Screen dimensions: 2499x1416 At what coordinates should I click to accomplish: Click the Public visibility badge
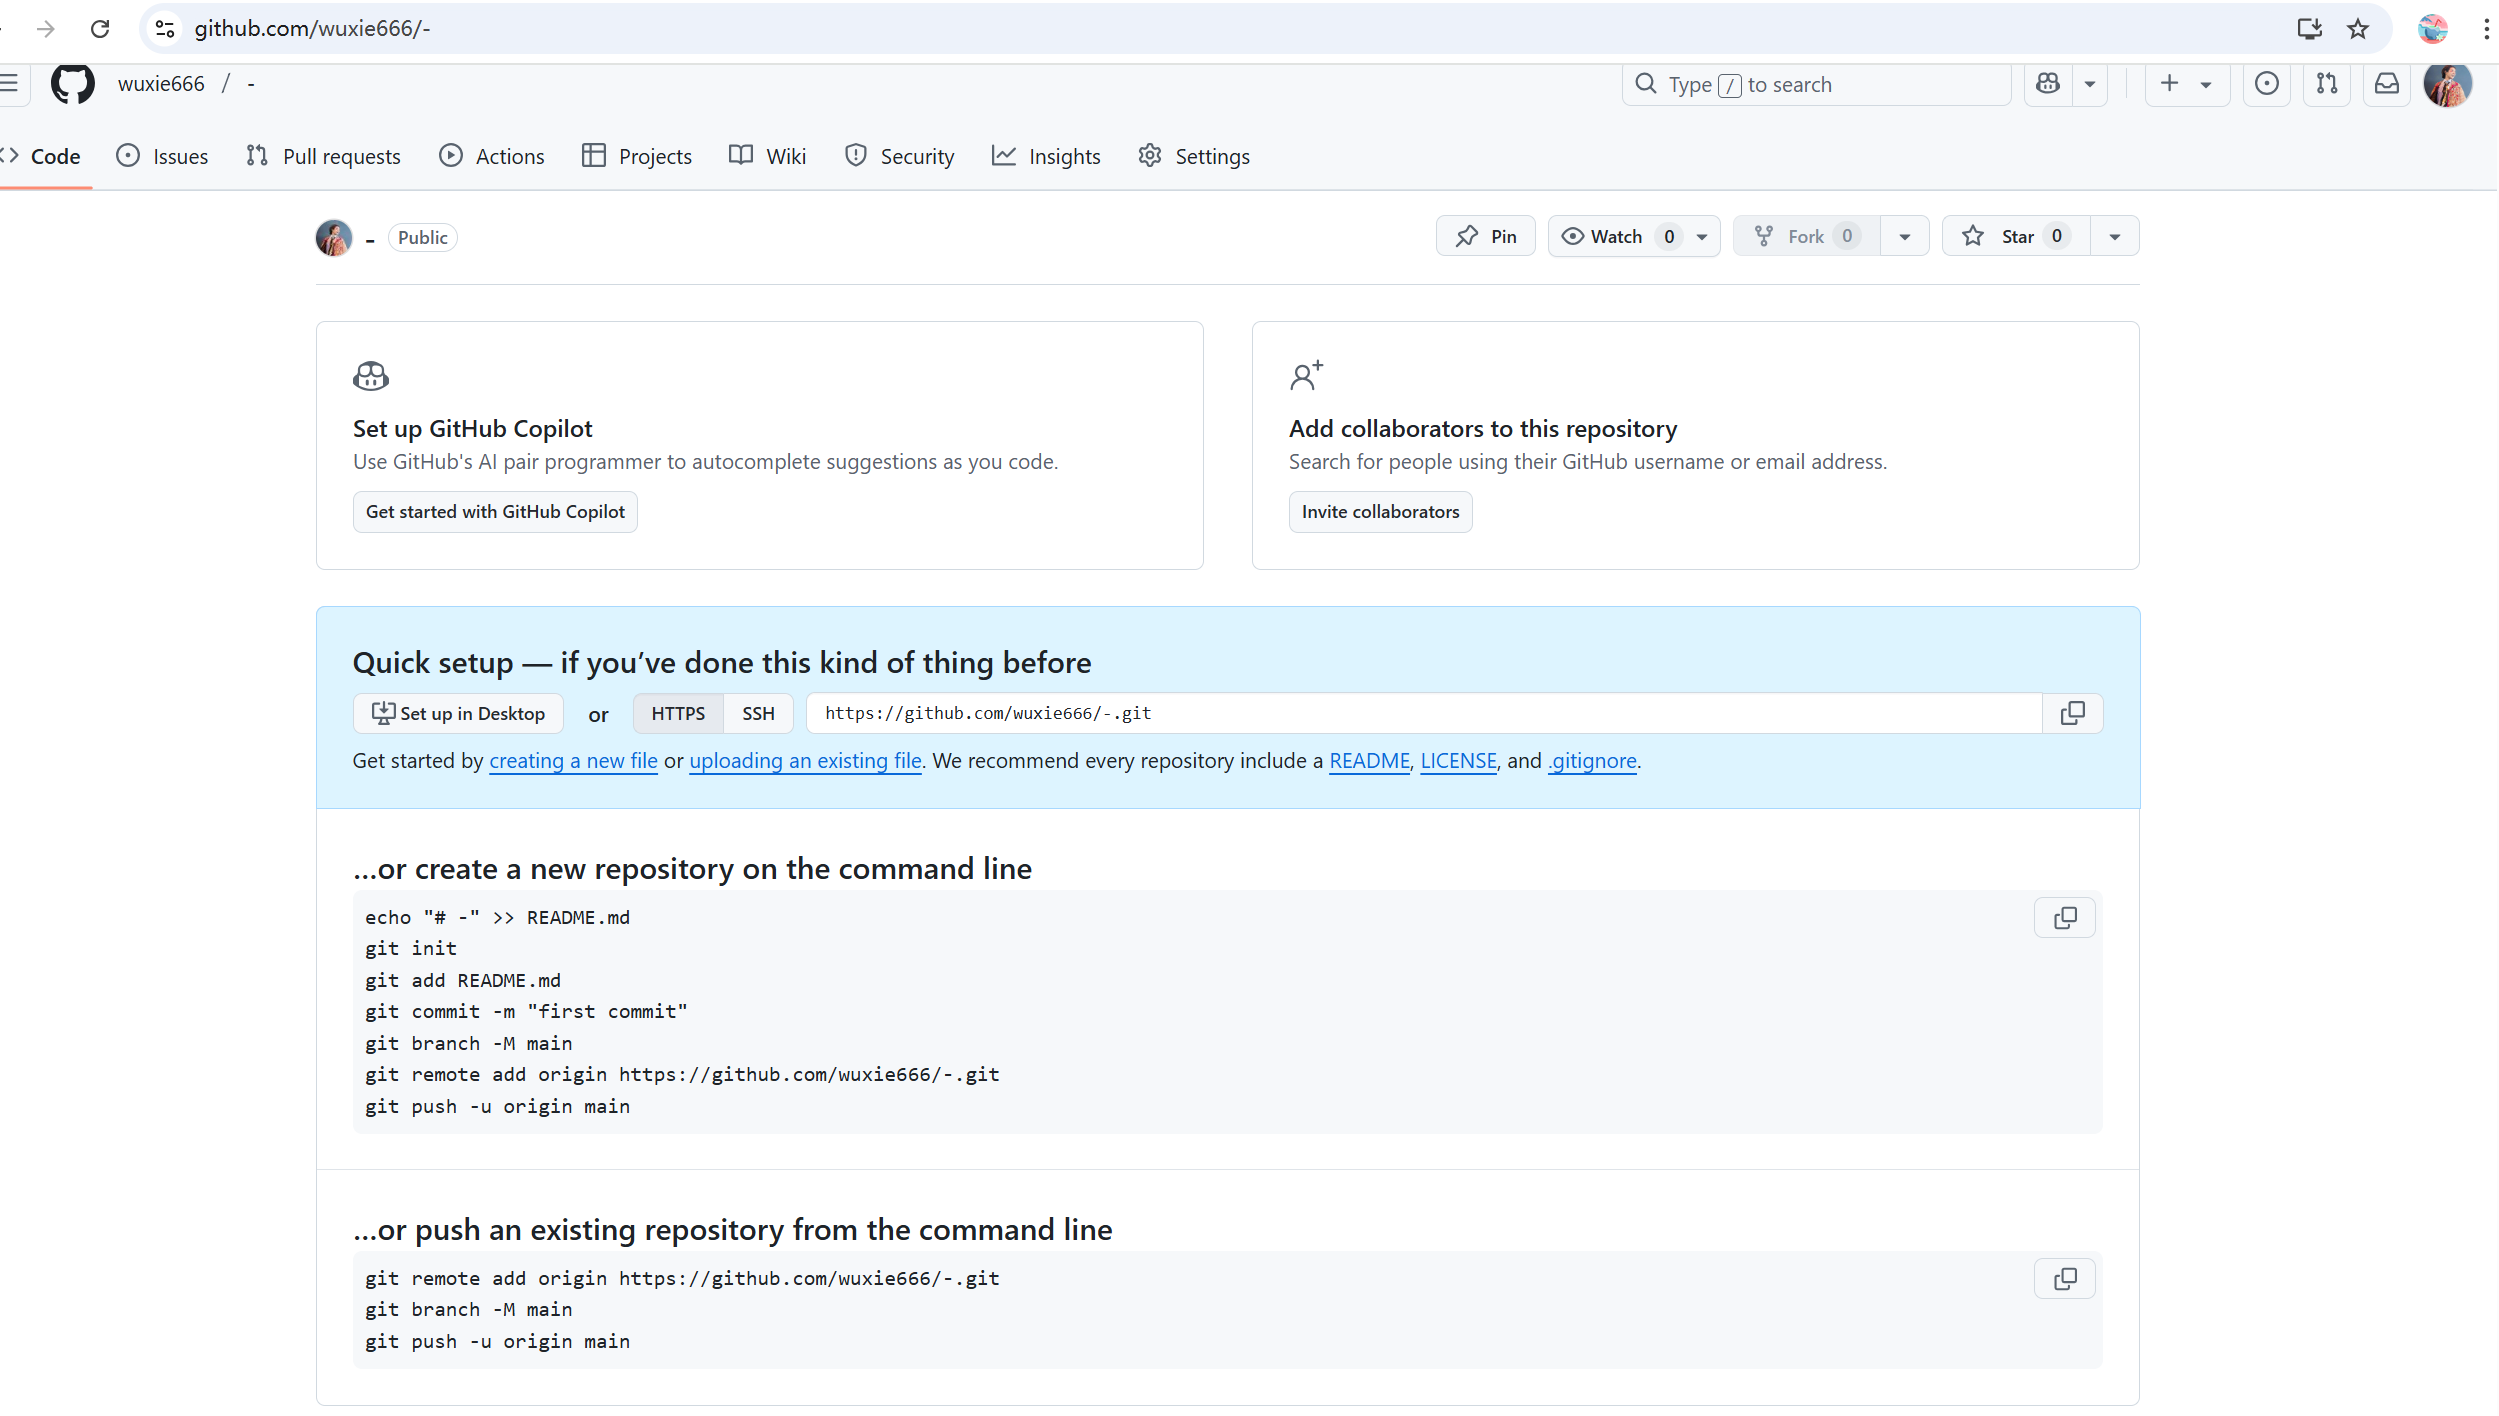[422, 238]
